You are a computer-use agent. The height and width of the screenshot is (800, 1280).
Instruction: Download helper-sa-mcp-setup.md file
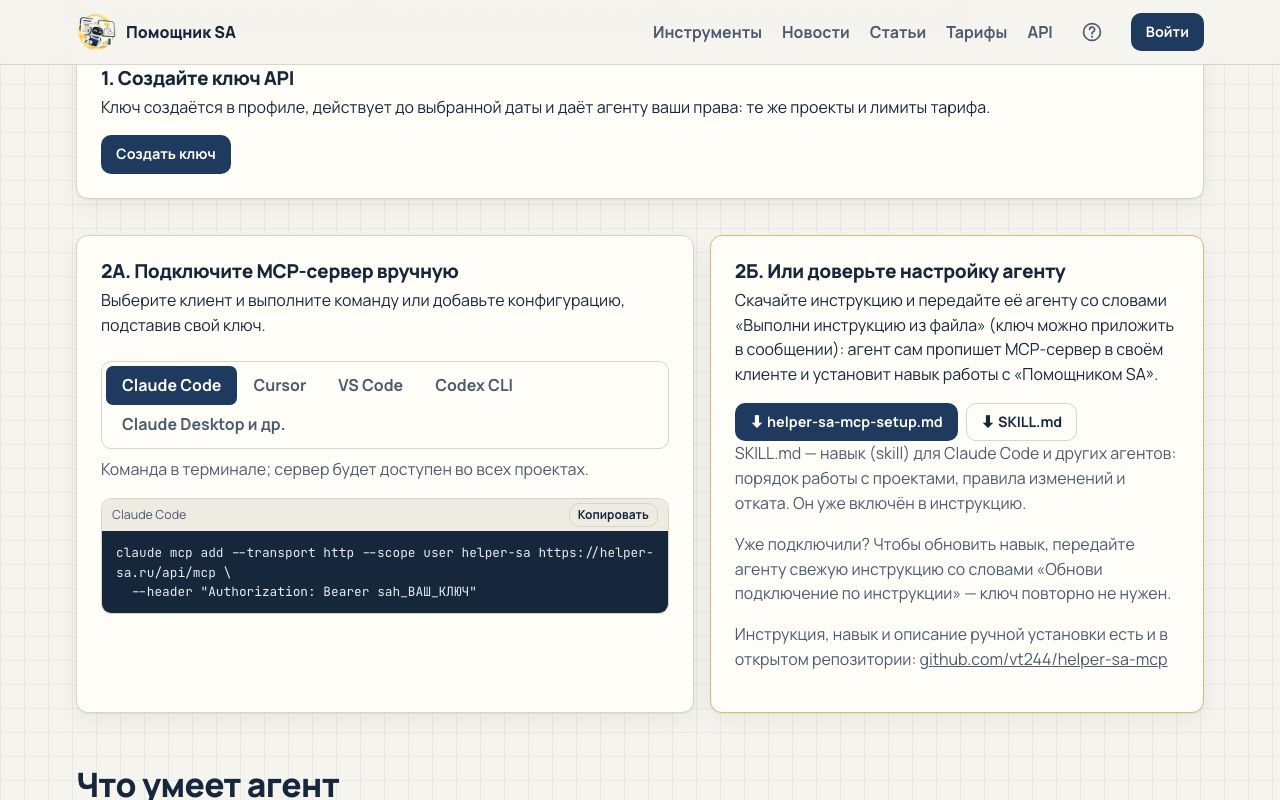coord(846,422)
